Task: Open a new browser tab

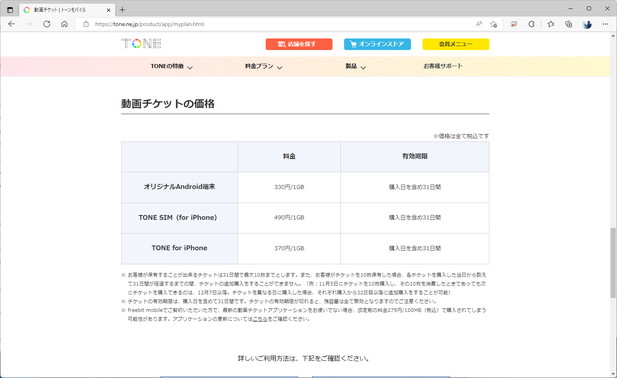Action: [x=122, y=10]
